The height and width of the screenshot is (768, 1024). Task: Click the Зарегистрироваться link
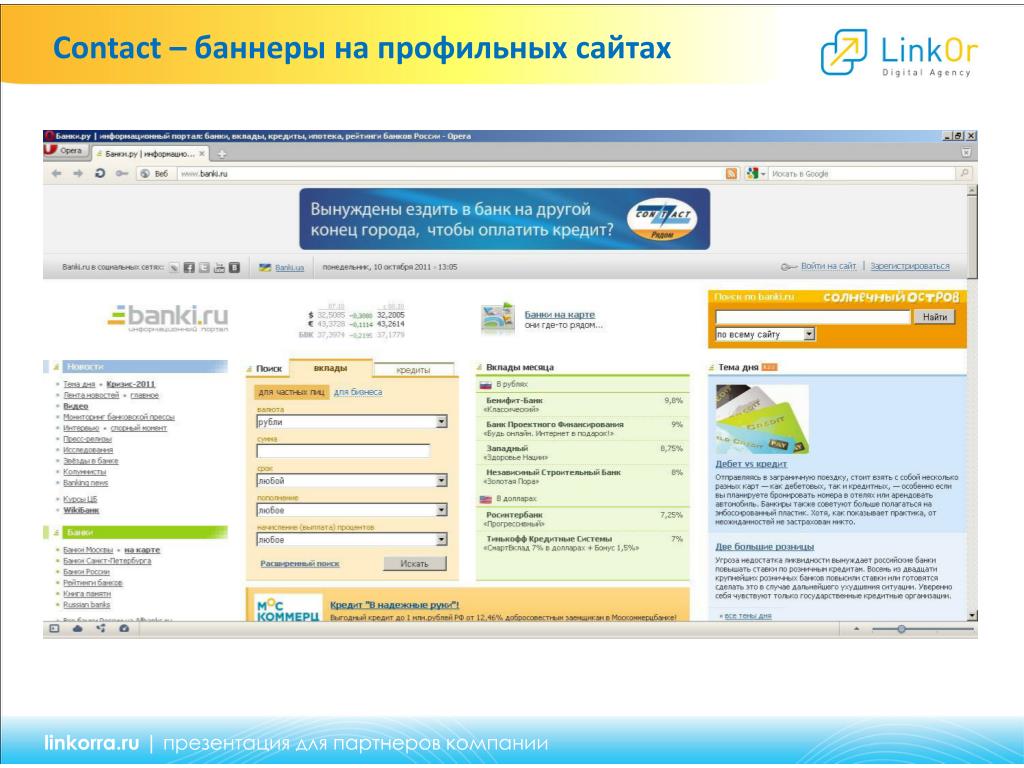(910, 266)
